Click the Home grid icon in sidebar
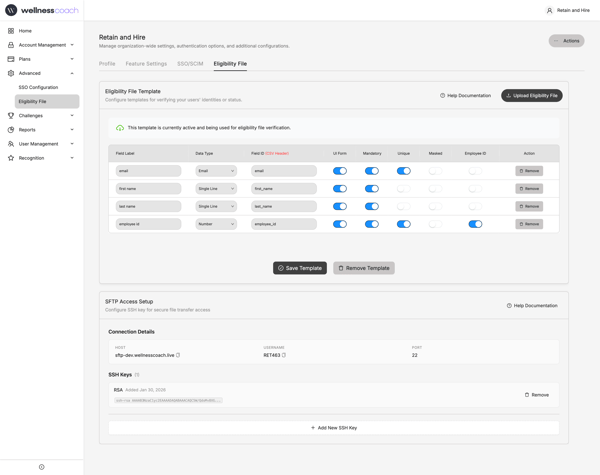Image resolution: width=600 pixels, height=475 pixels. tap(11, 31)
